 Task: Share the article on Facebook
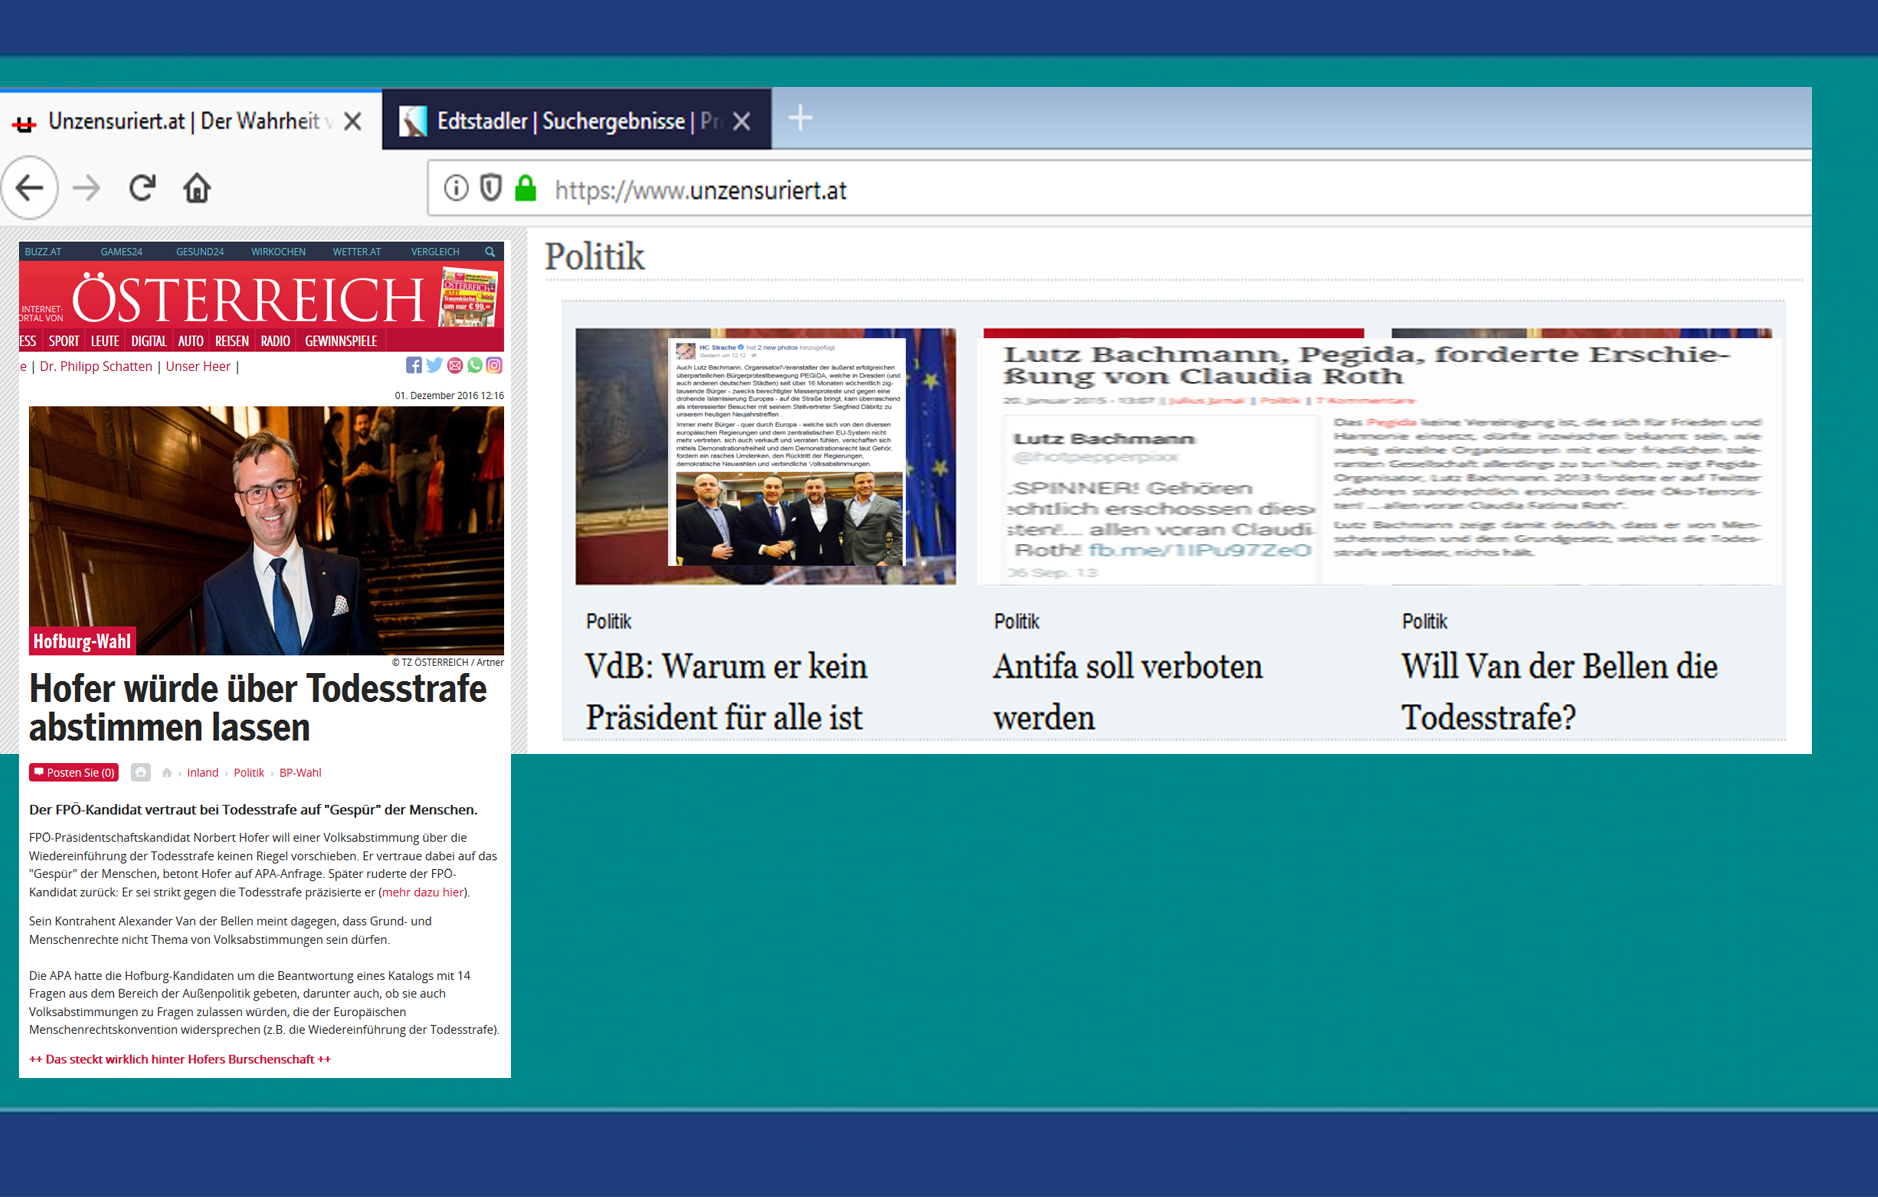(414, 366)
